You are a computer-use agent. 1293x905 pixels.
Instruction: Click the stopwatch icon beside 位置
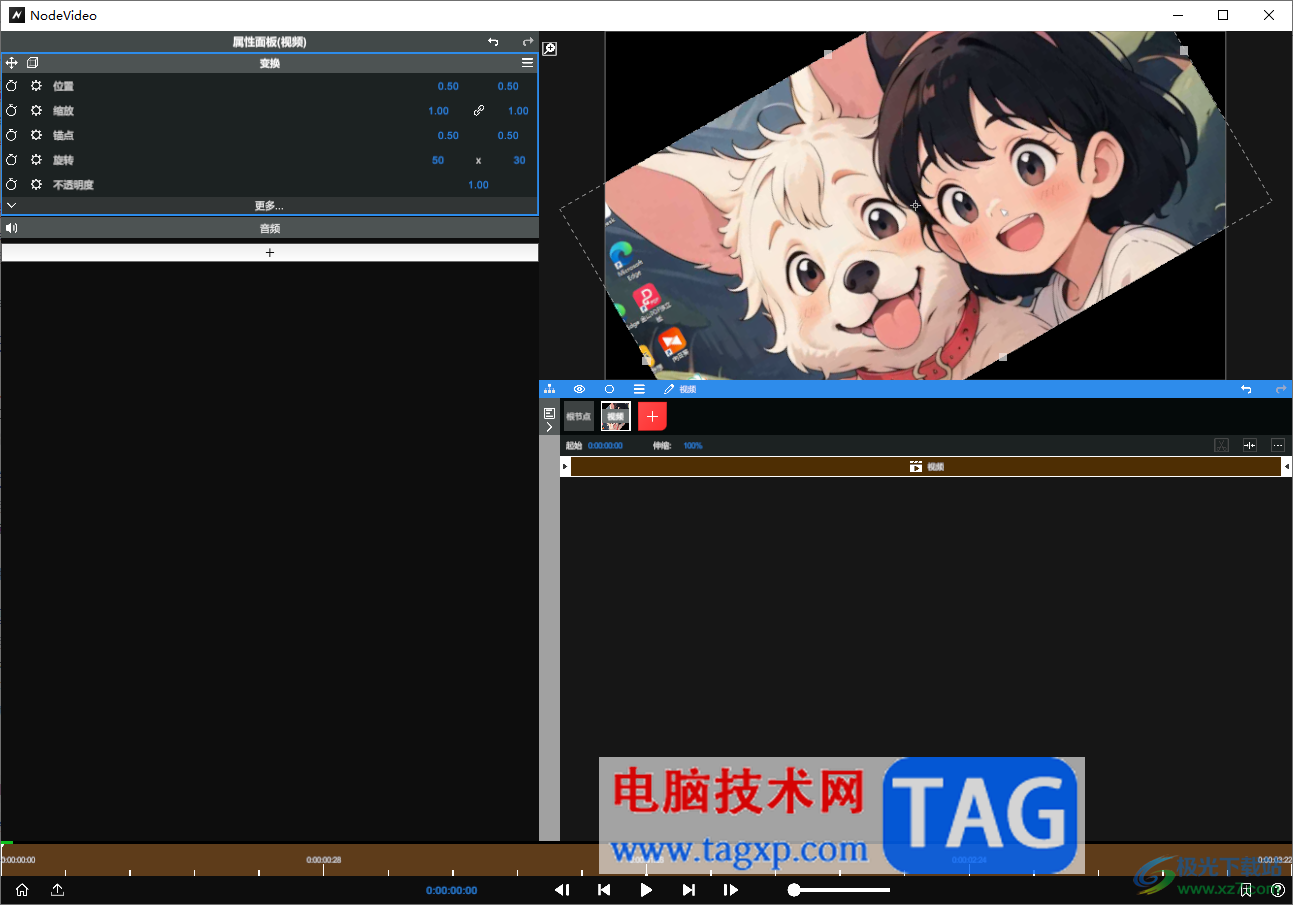(x=12, y=86)
